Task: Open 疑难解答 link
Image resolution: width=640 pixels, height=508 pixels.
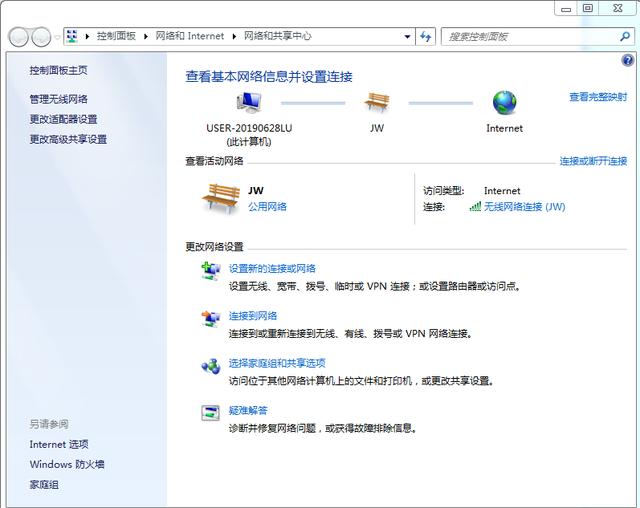Action: click(x=248, y=410)
